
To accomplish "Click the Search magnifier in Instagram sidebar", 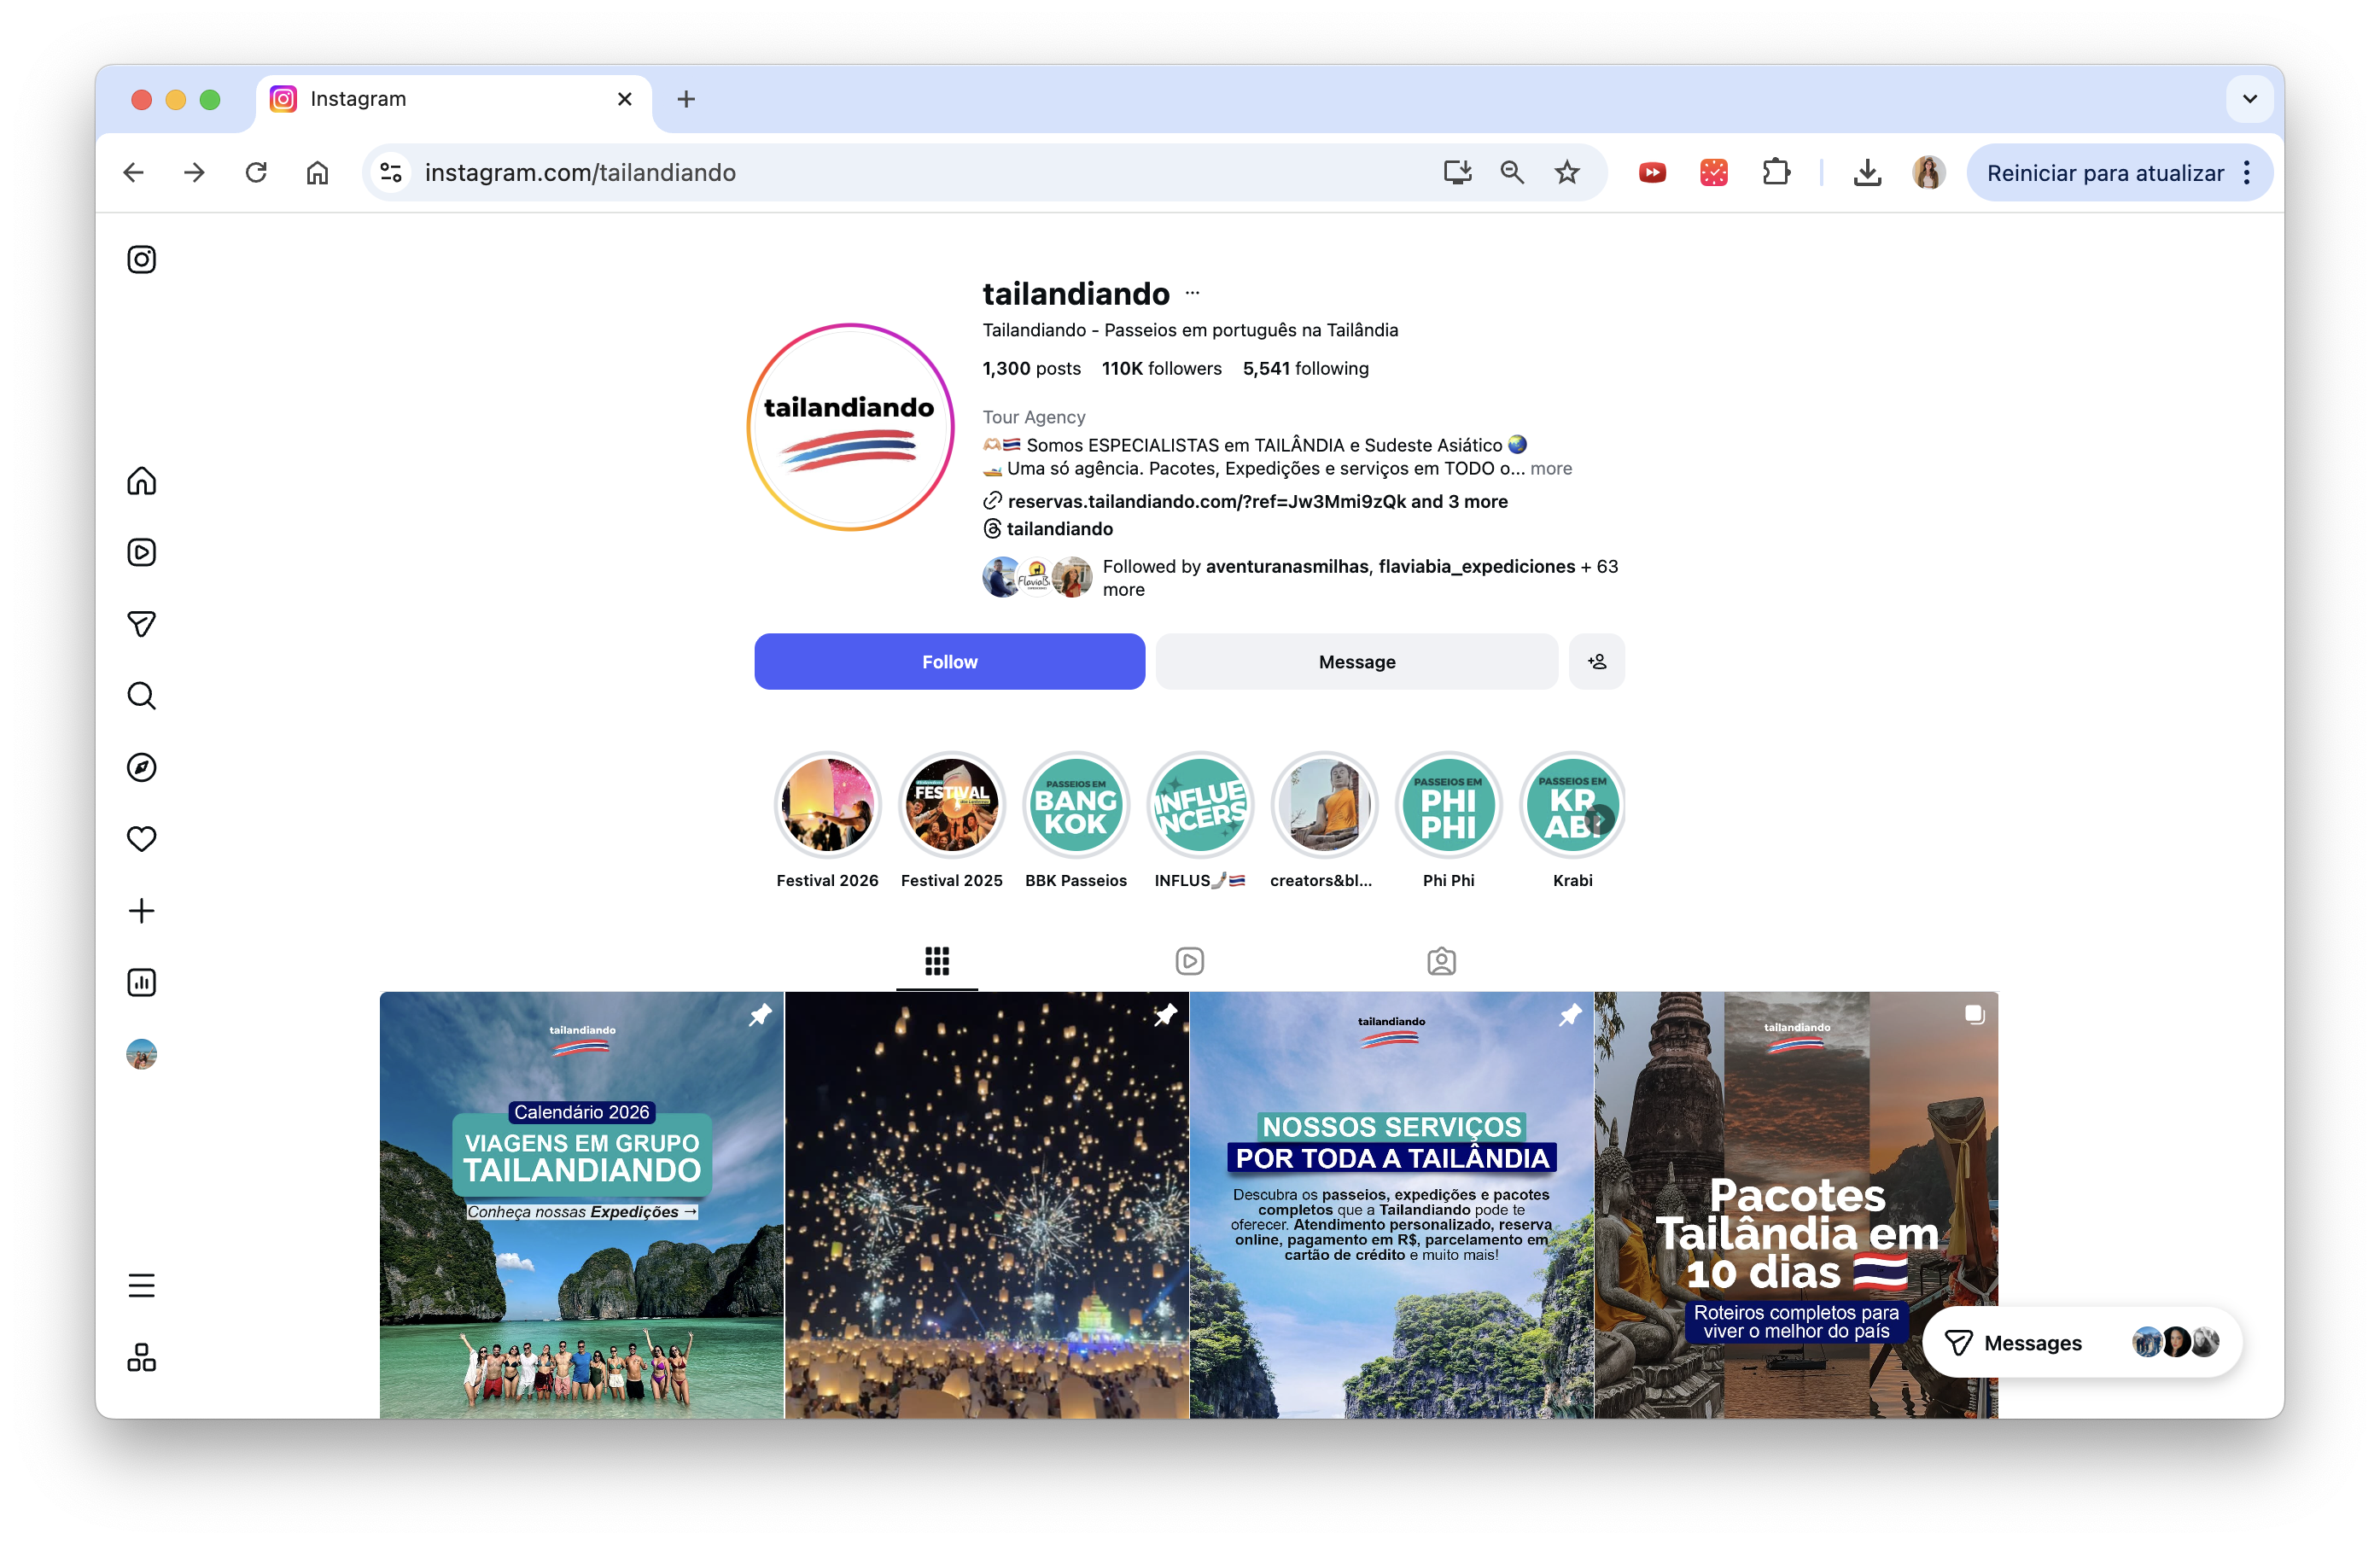I will (x=141, y=696).
